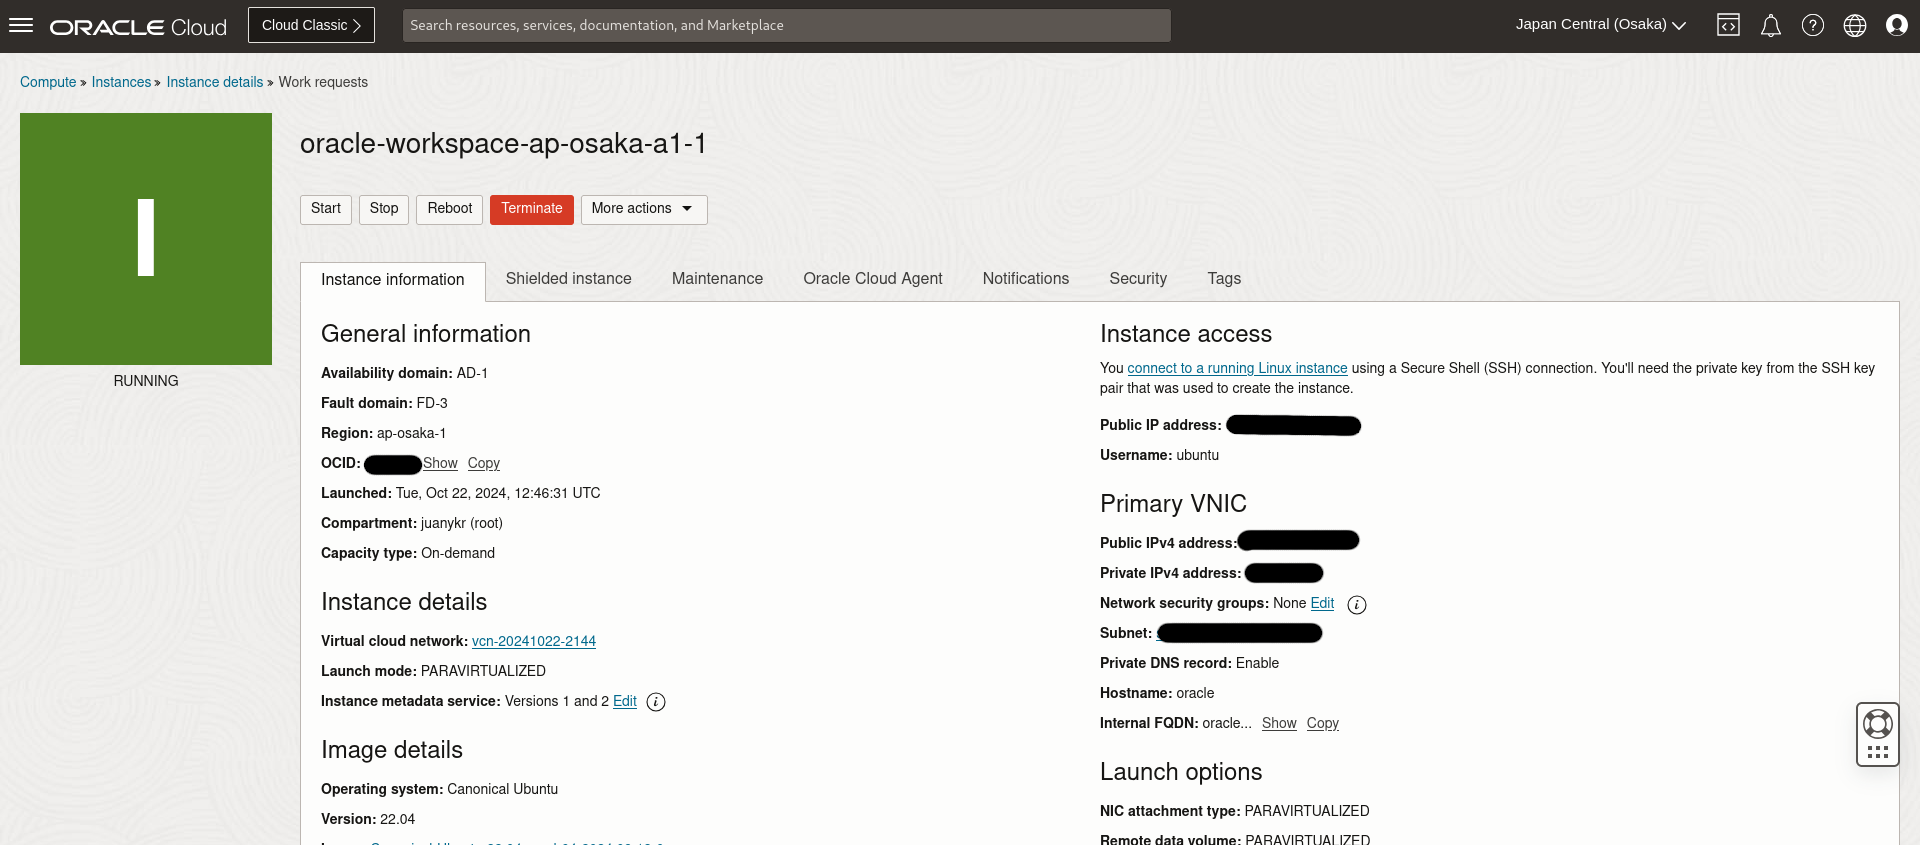1920x845 pixels.
Task: Expand the More actions dropdown
Action: pos(644,209)
